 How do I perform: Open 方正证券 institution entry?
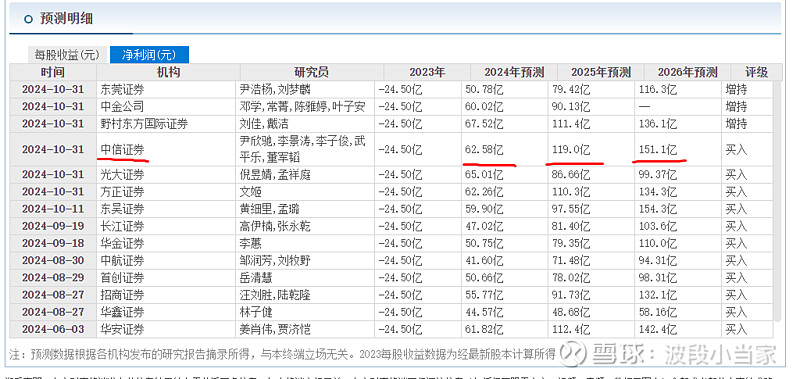click(122, 192)
